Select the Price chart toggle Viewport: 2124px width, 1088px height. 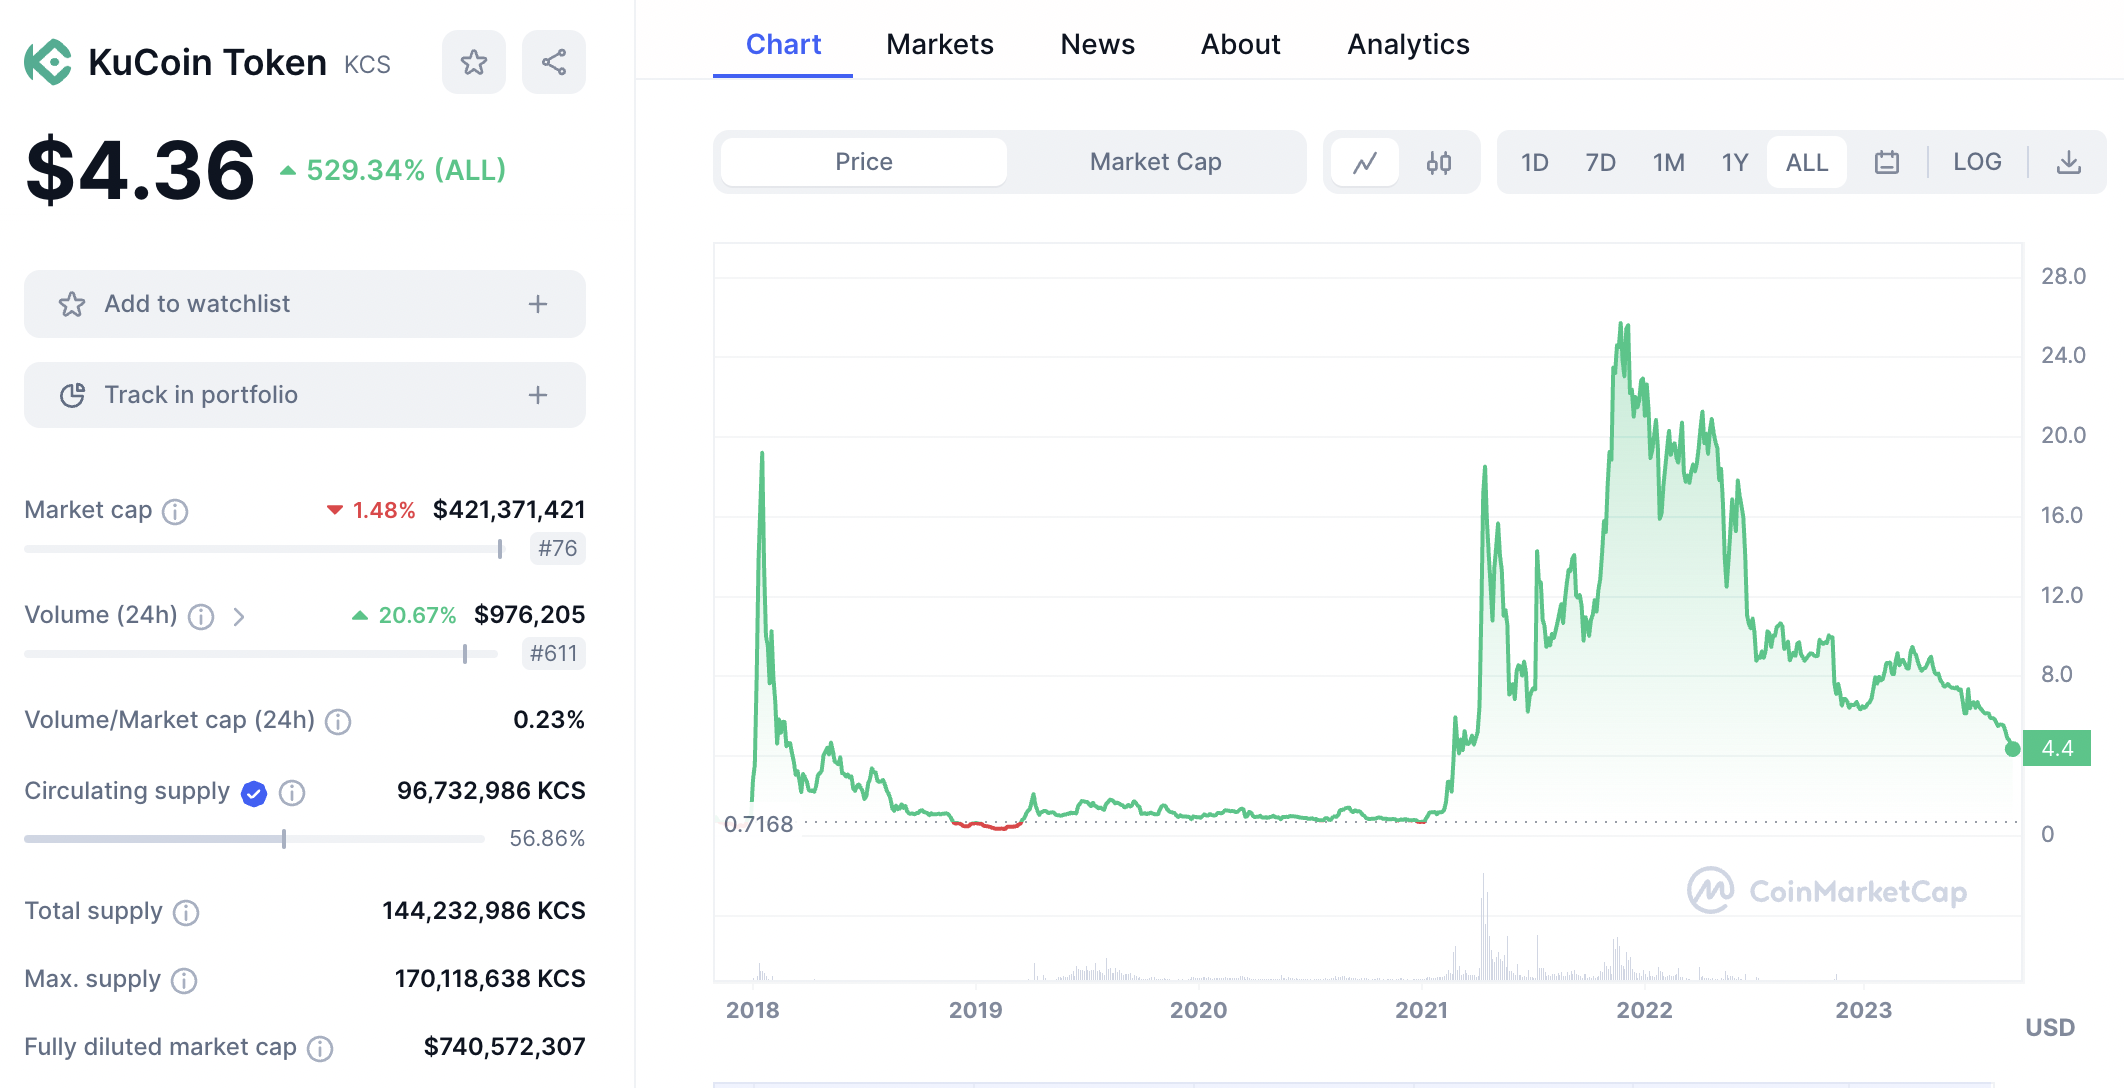coord(864,162)
